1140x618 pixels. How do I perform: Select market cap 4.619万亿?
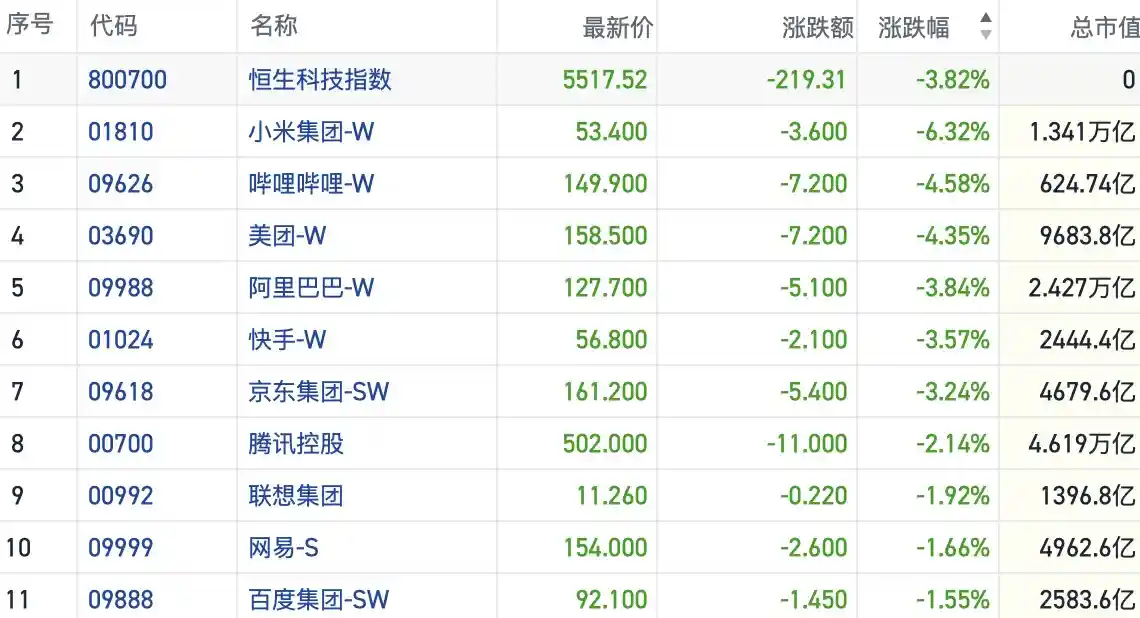click(x=1083, y=444)
